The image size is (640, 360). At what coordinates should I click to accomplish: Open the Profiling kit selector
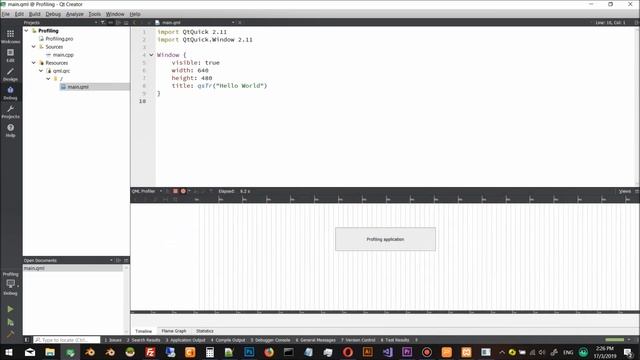pos(10,284)
